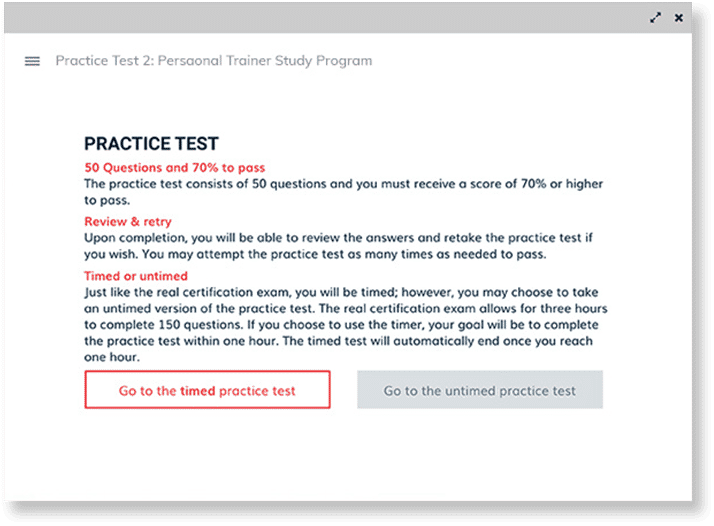Open the hamburger menu

(32, 61)
